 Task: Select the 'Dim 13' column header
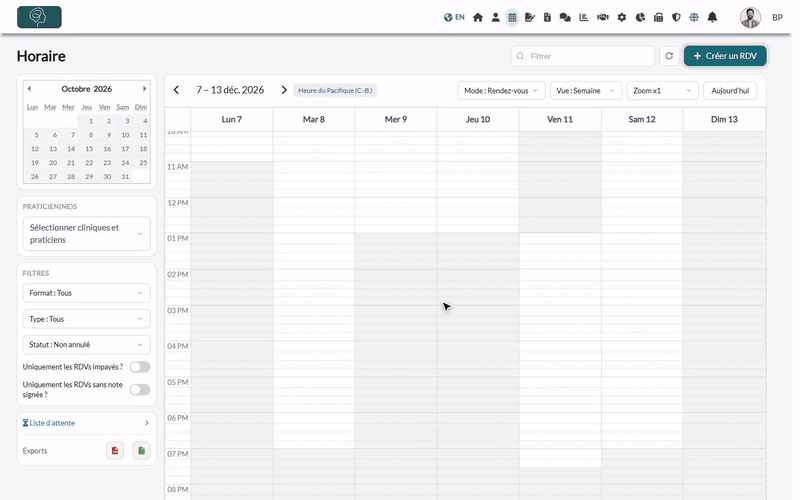724,119
